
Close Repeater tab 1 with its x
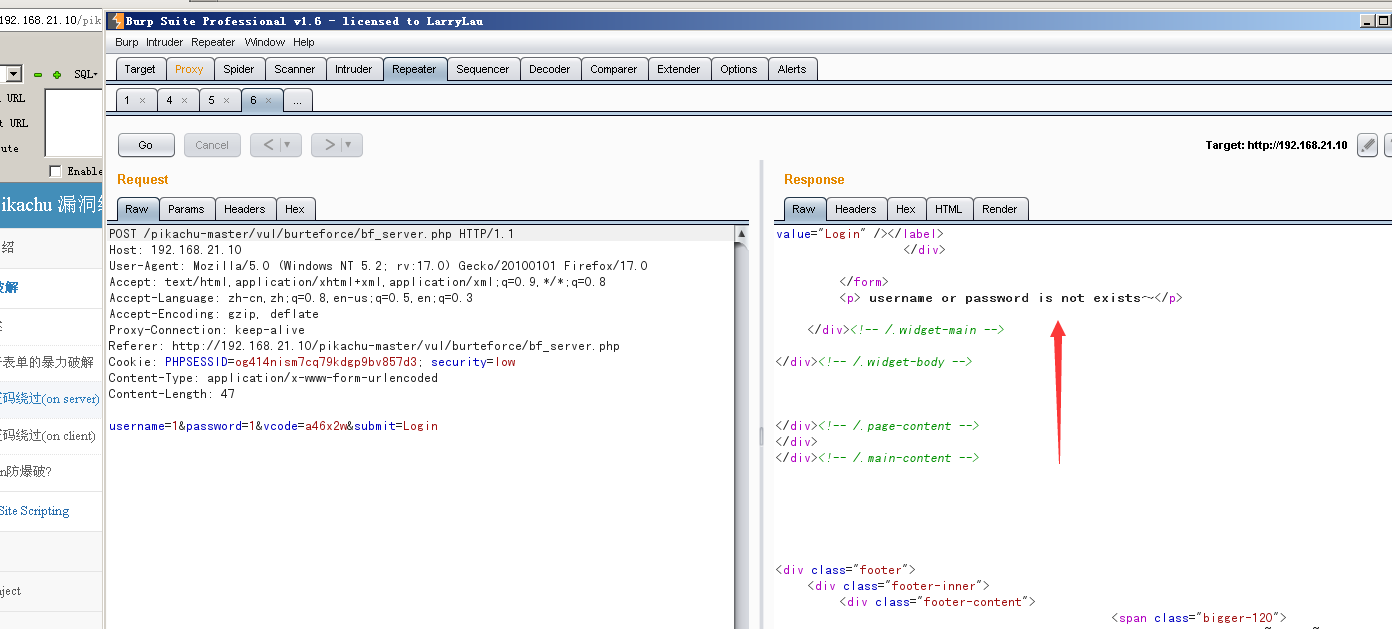tap(142, 100)
